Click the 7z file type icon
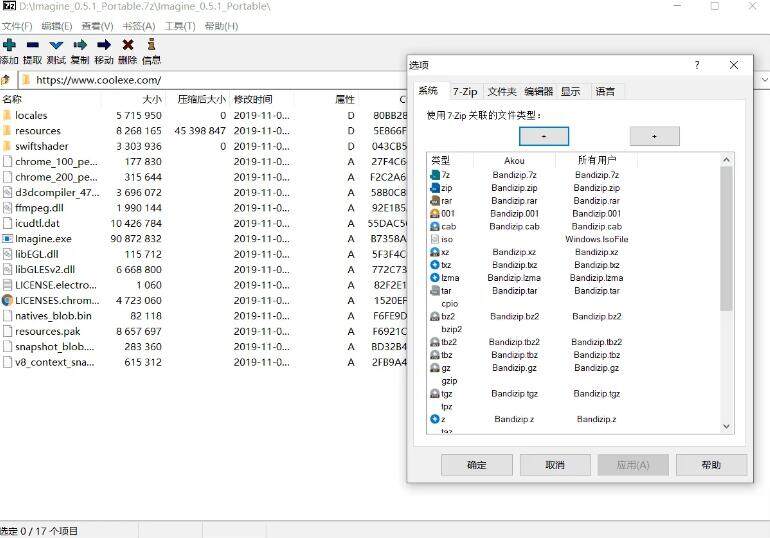 435,175
